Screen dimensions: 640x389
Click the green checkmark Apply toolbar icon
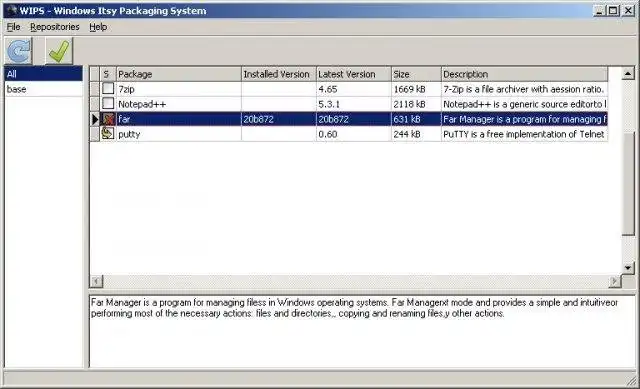(x=59, y=51)
